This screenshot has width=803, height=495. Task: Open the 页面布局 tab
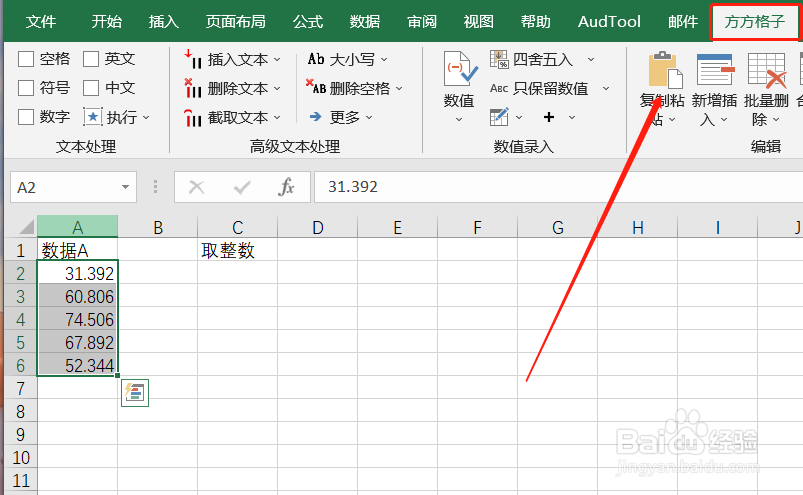[x=236, y=21]
